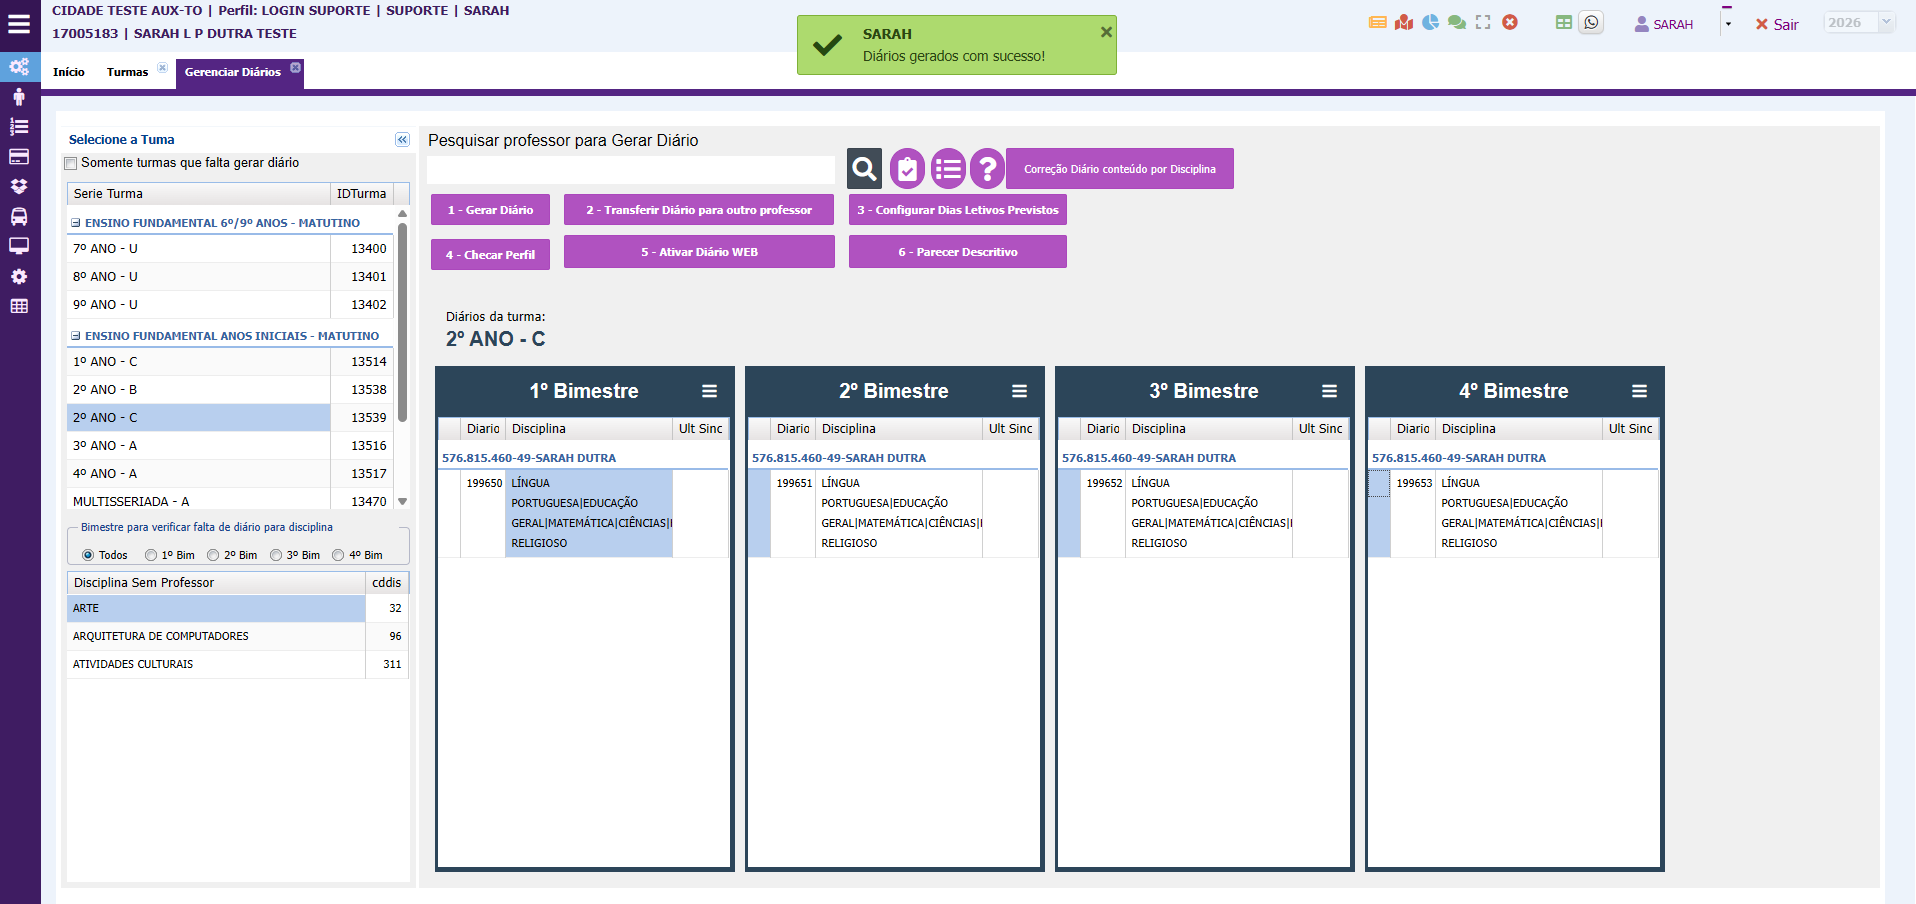This screenshot has height=904, width=1916.
Task: Collapse the 'Selecione a Tuma' panel
Action: [402, 140]
